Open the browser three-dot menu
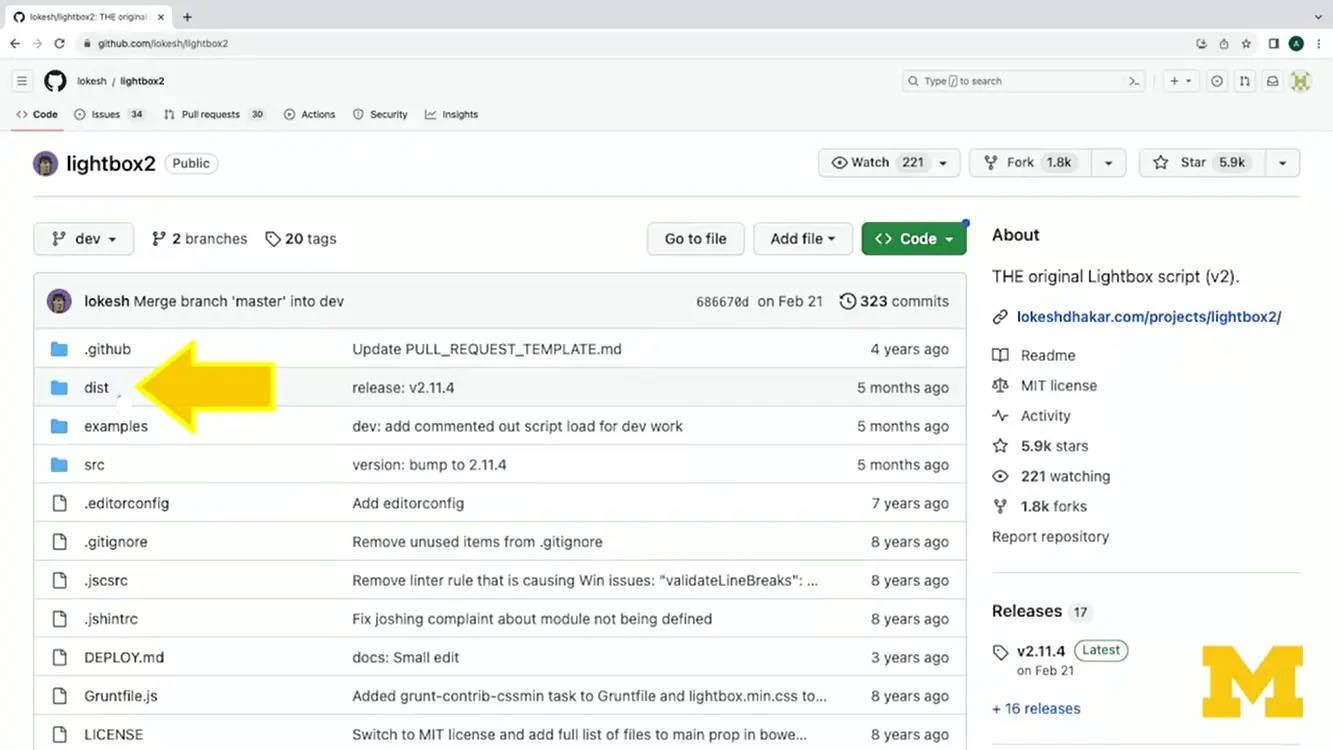This screenshot has width=1333, height=750. tap(1319, 43)
